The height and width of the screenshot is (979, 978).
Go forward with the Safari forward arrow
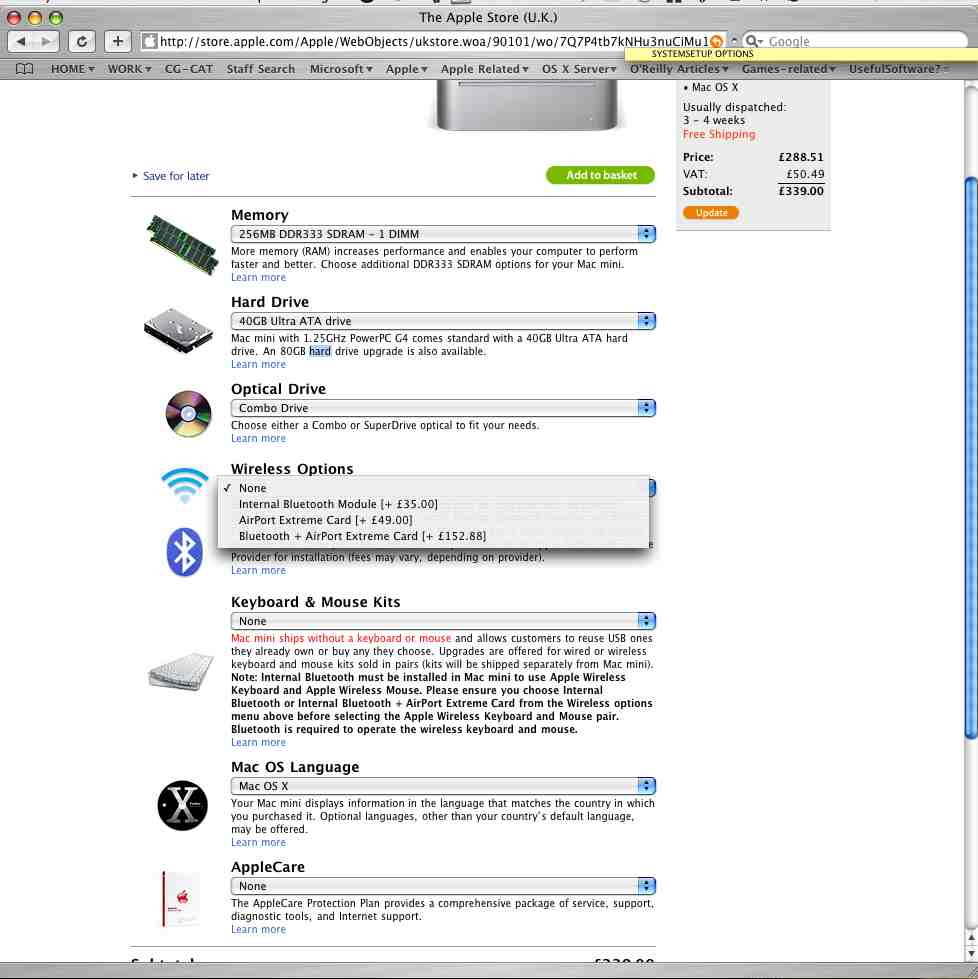click(x=46, y=41)
